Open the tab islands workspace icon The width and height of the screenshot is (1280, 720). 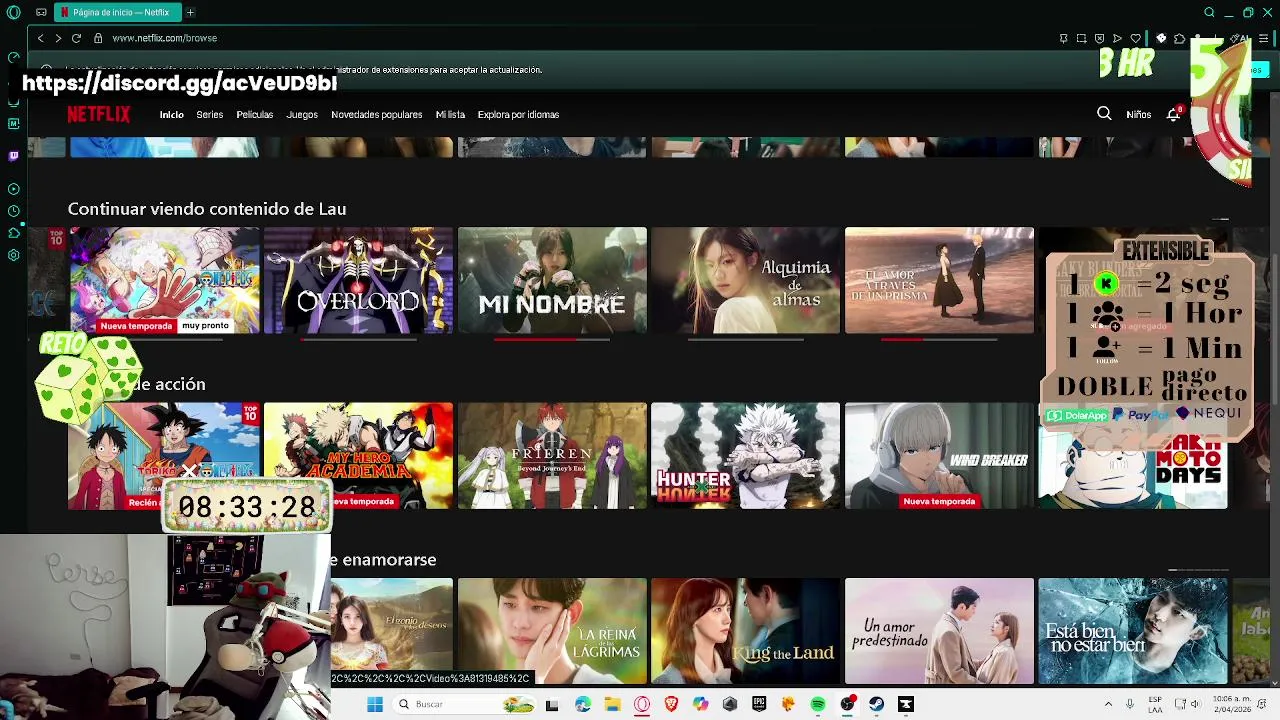pyautogui.click(x=41, y=12)
